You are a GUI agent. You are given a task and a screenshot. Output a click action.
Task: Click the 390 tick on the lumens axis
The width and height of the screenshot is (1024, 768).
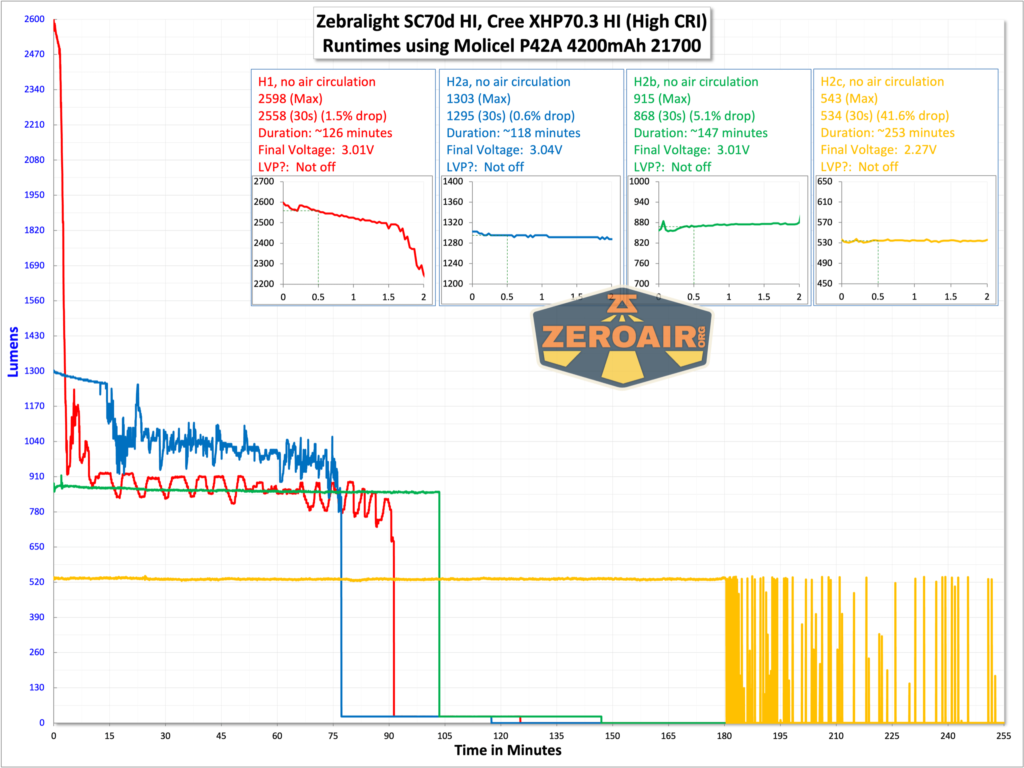(x=37, y=617)
